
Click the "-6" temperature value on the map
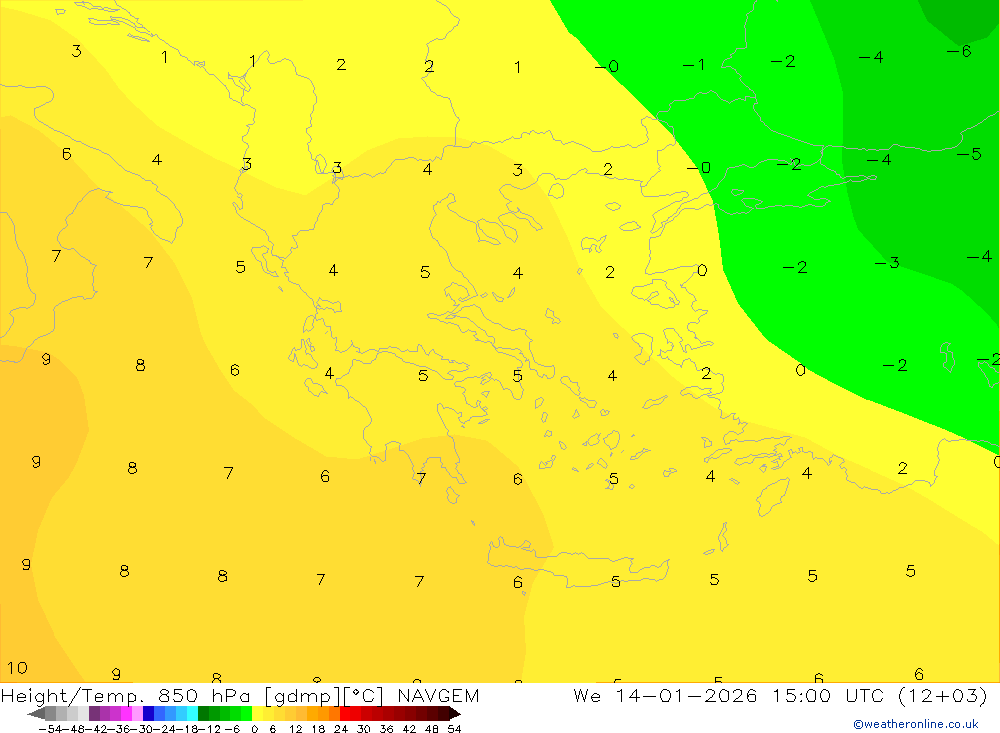(959, 51)
